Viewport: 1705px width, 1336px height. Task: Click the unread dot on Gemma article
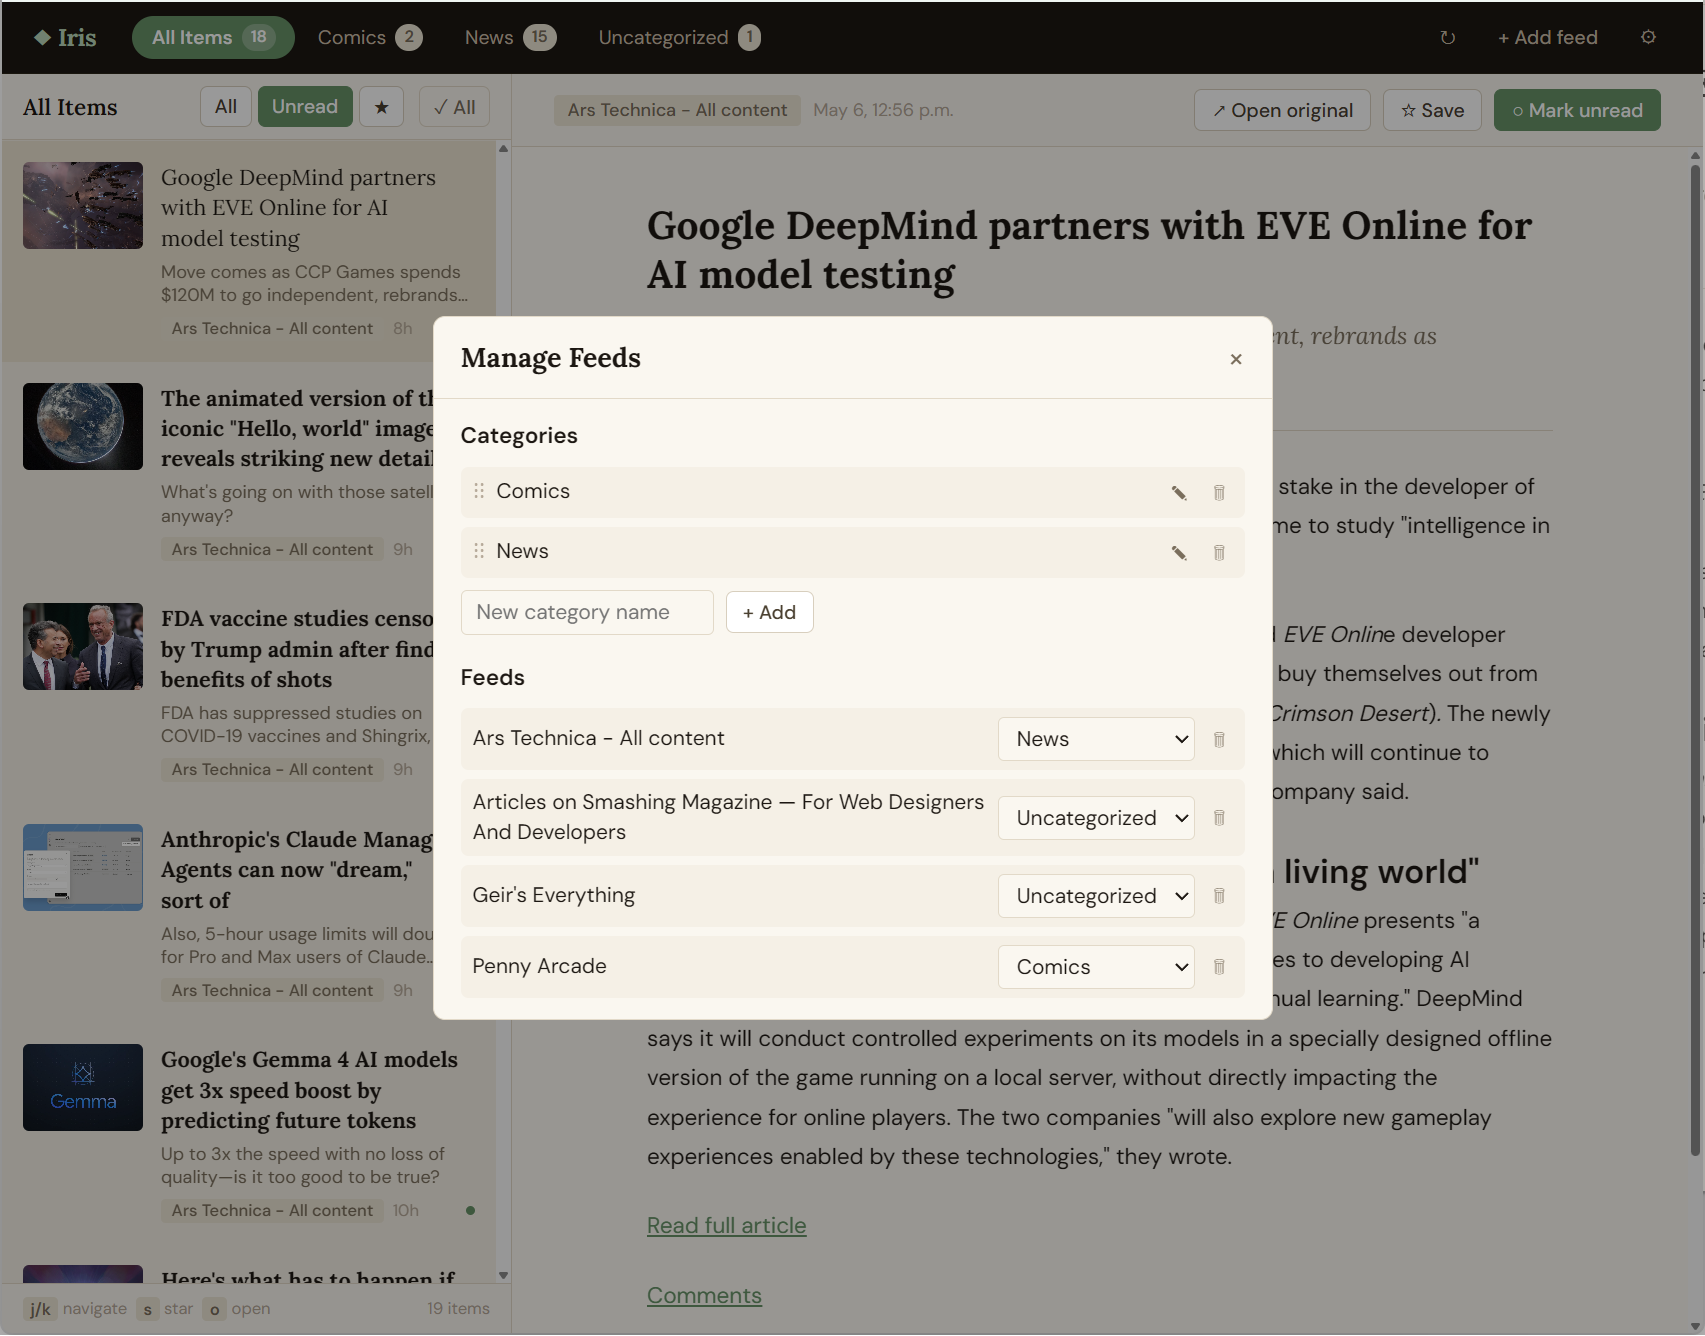(x=470, y=1210)
